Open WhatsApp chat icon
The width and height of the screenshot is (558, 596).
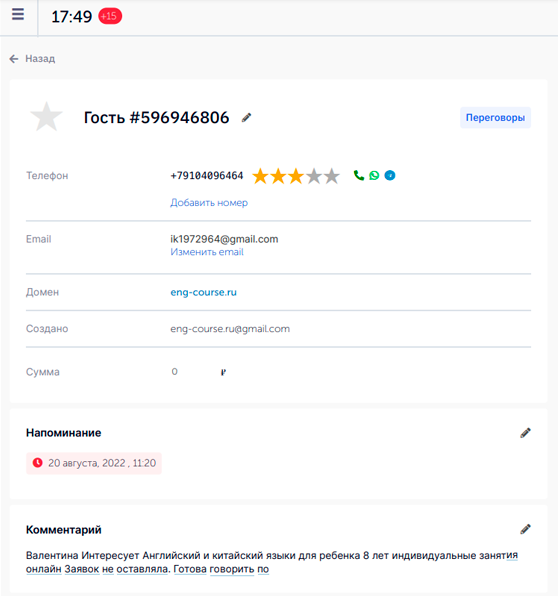374,175
